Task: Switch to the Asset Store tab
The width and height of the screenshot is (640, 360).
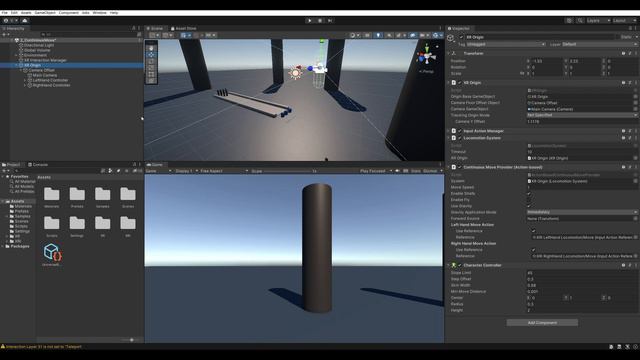Action: [x=184, y=29]
